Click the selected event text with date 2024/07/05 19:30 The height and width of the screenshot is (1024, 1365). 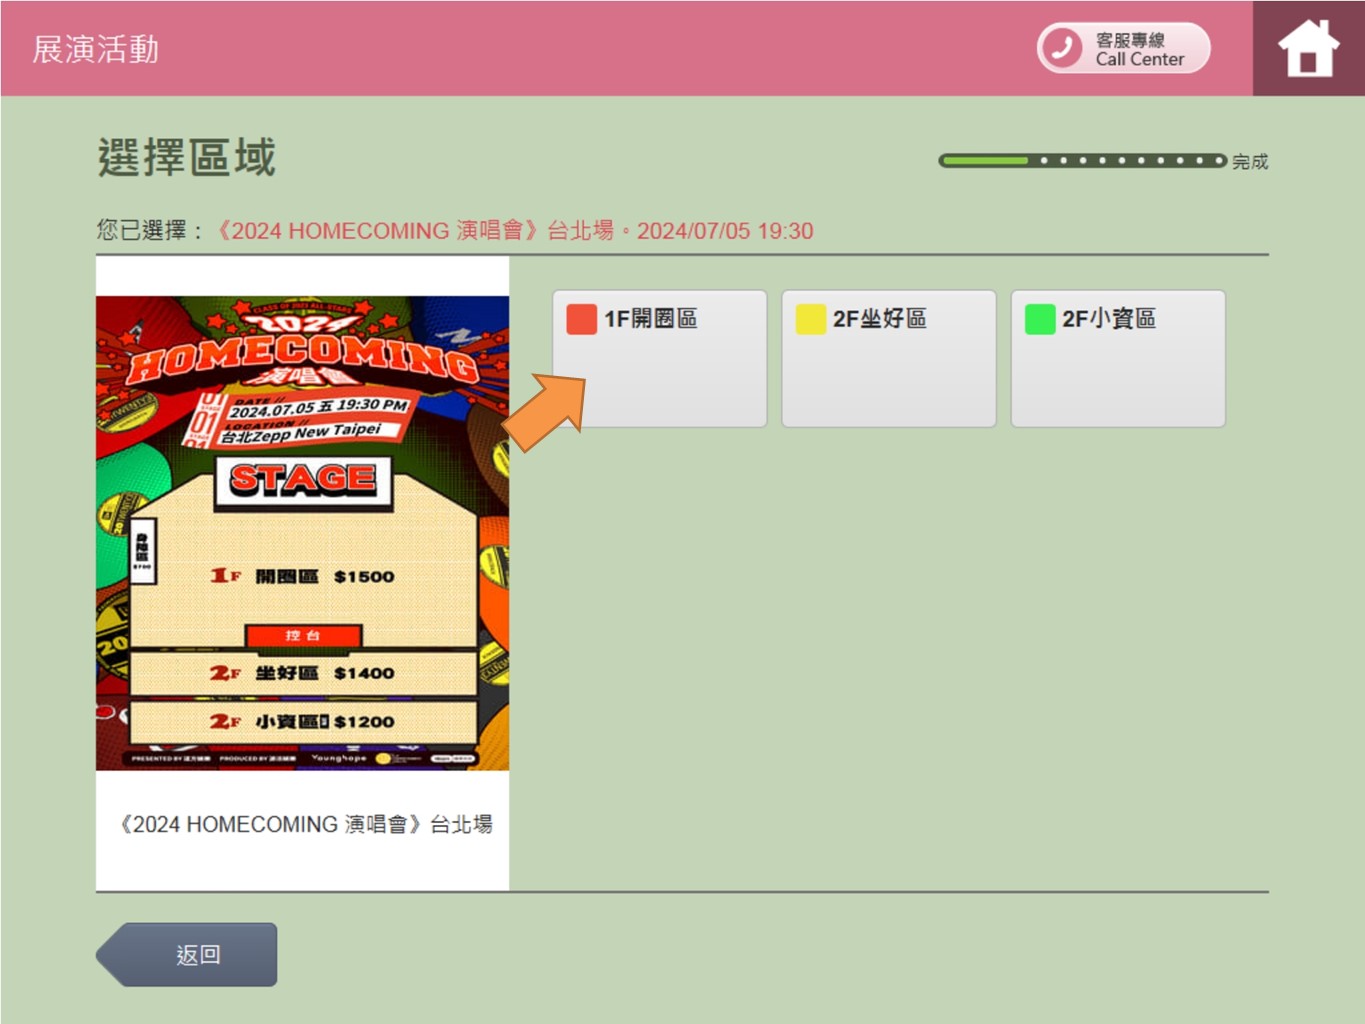point(515,231)
